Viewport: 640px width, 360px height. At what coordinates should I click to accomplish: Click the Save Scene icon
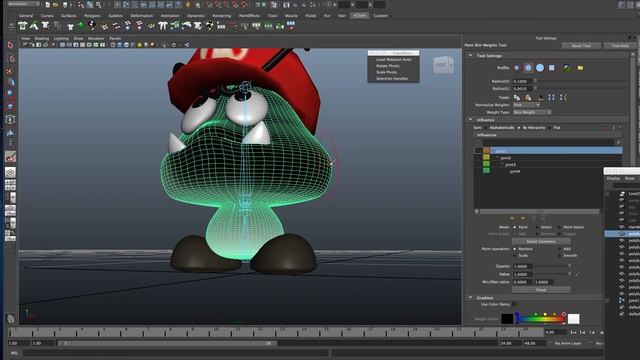[65, 5]
